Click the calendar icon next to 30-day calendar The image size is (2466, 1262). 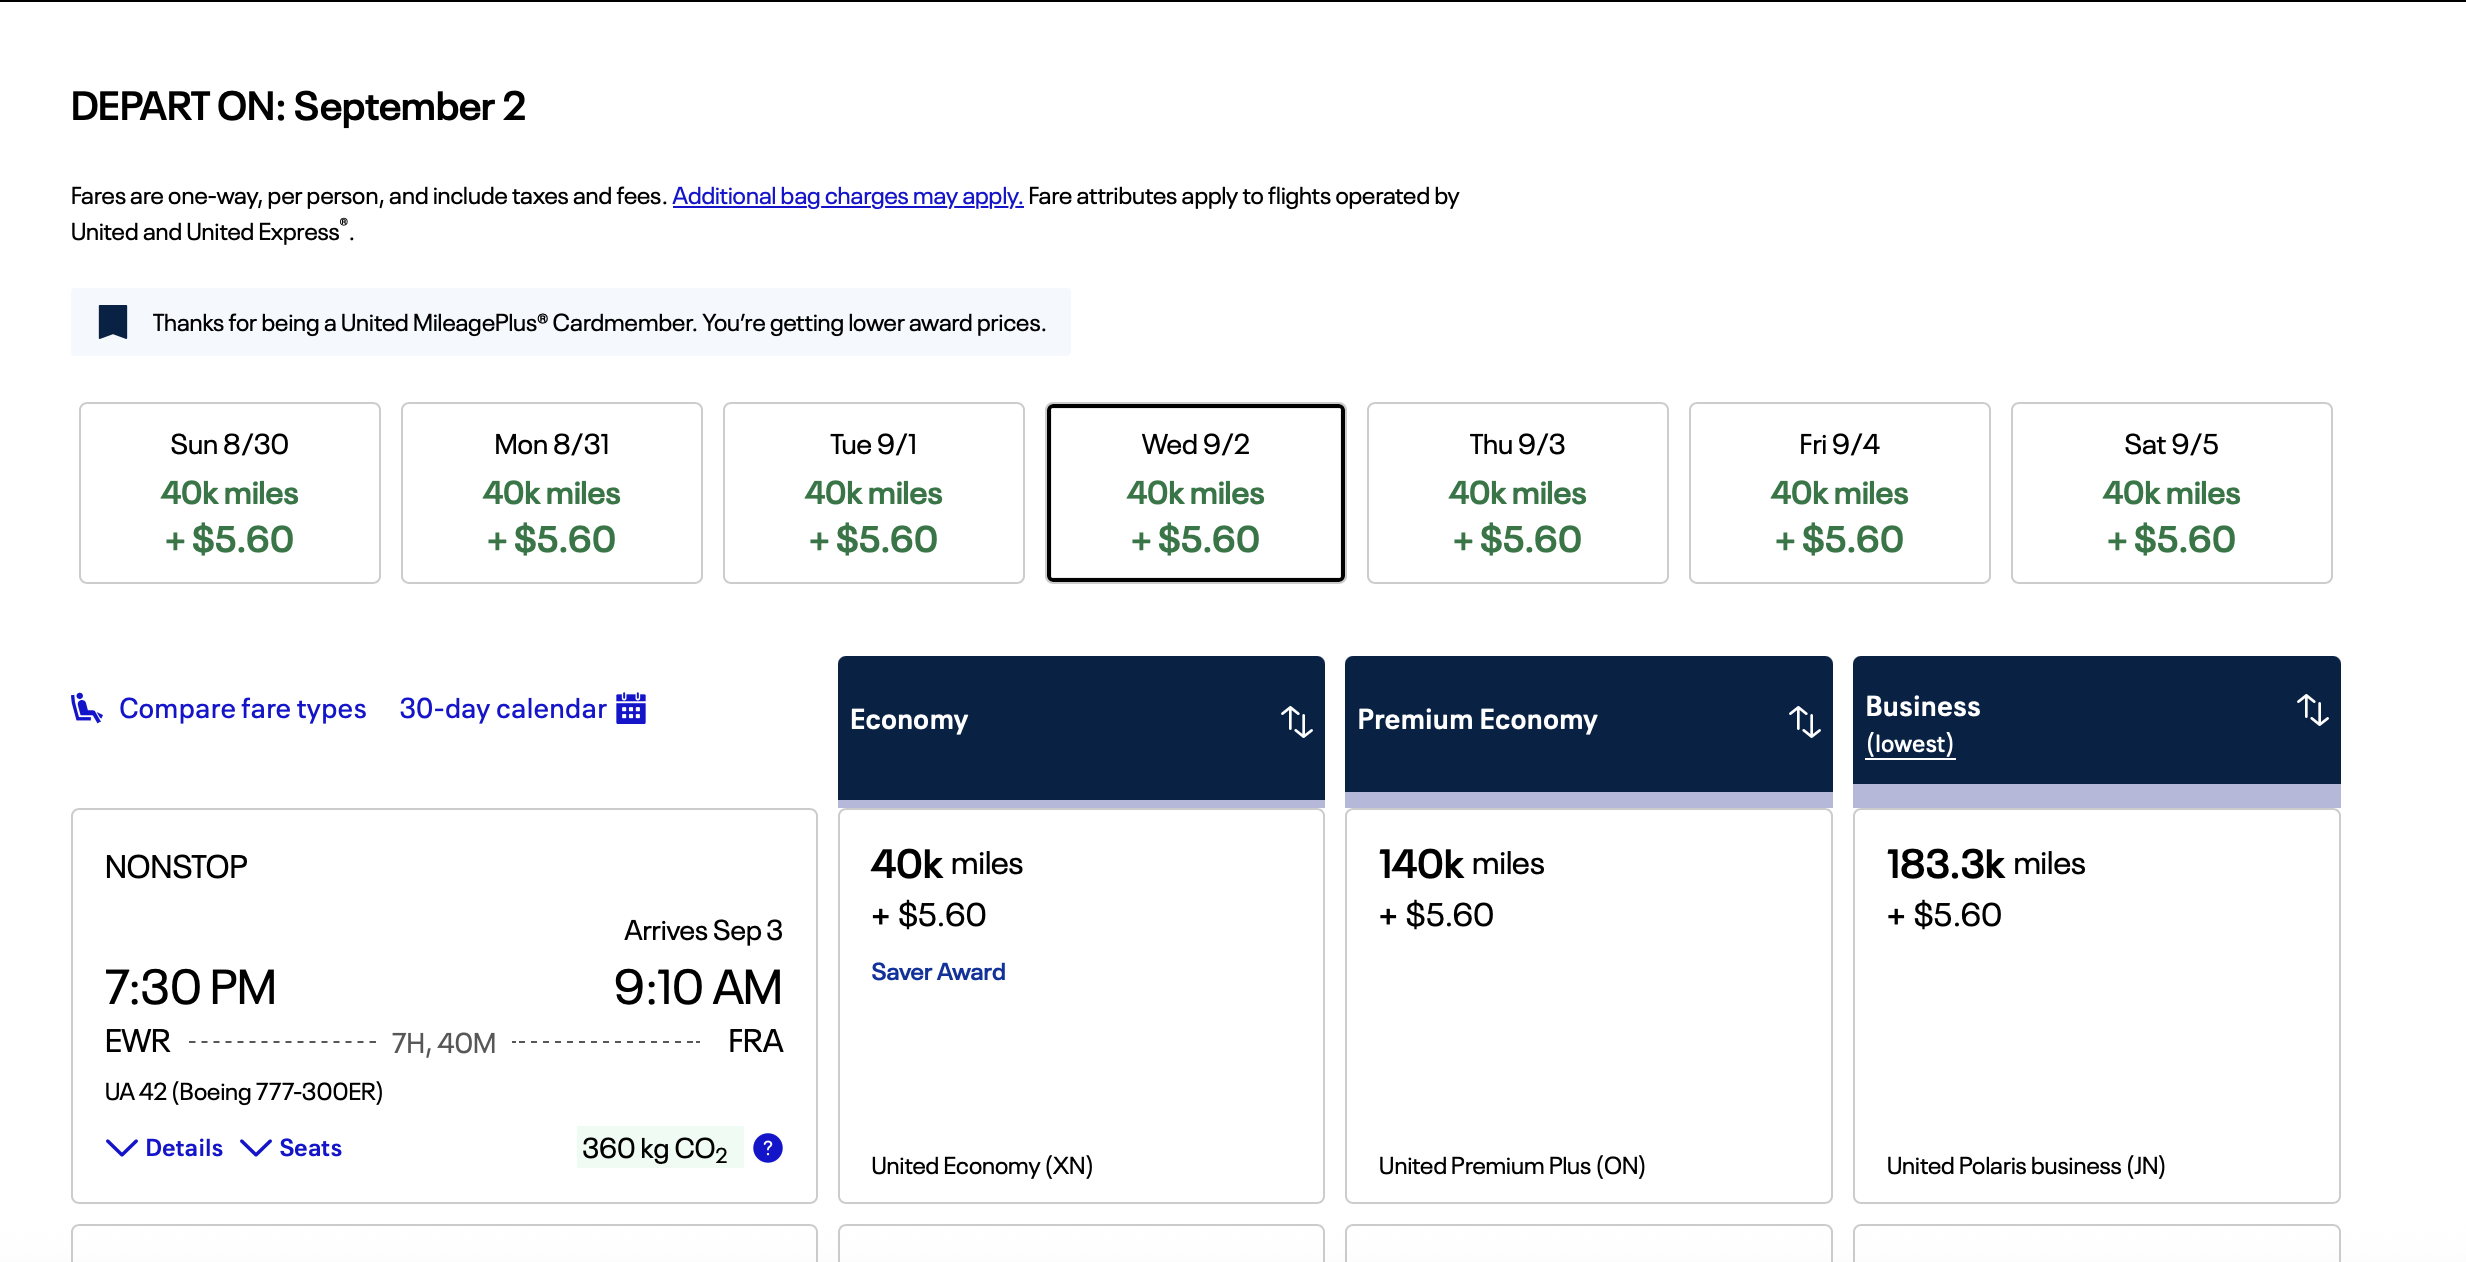coord(631,708)
